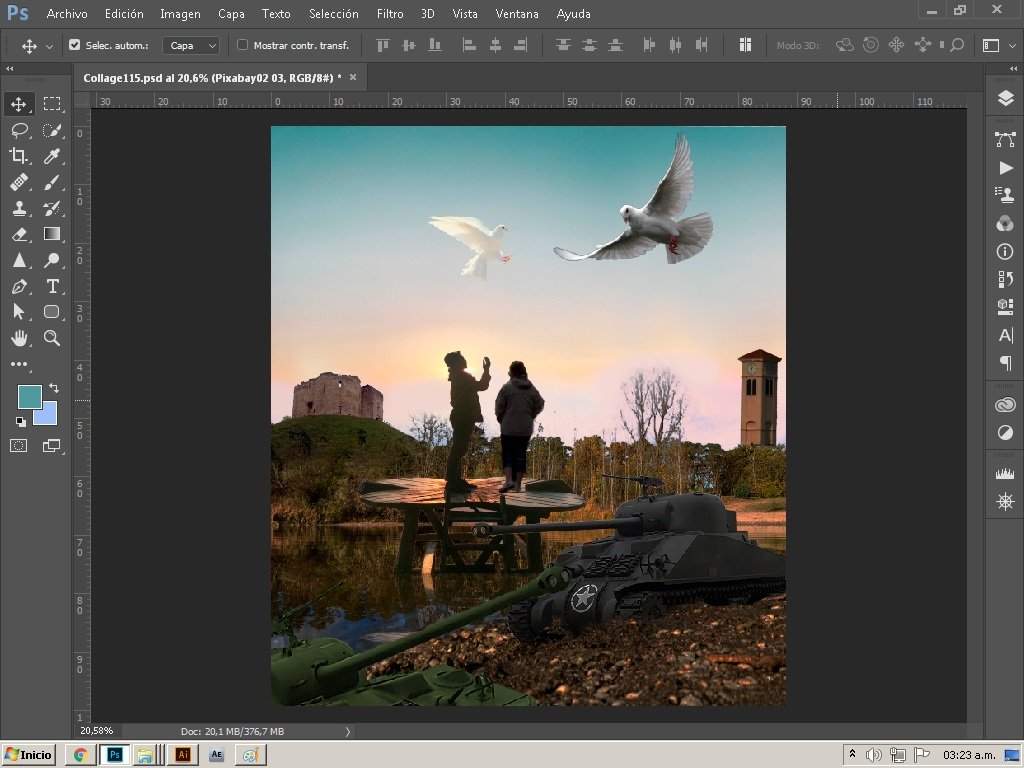Open the Actions panel play icon
The width and height of the screenshot is (1024, 768).
click(1005, 168)
